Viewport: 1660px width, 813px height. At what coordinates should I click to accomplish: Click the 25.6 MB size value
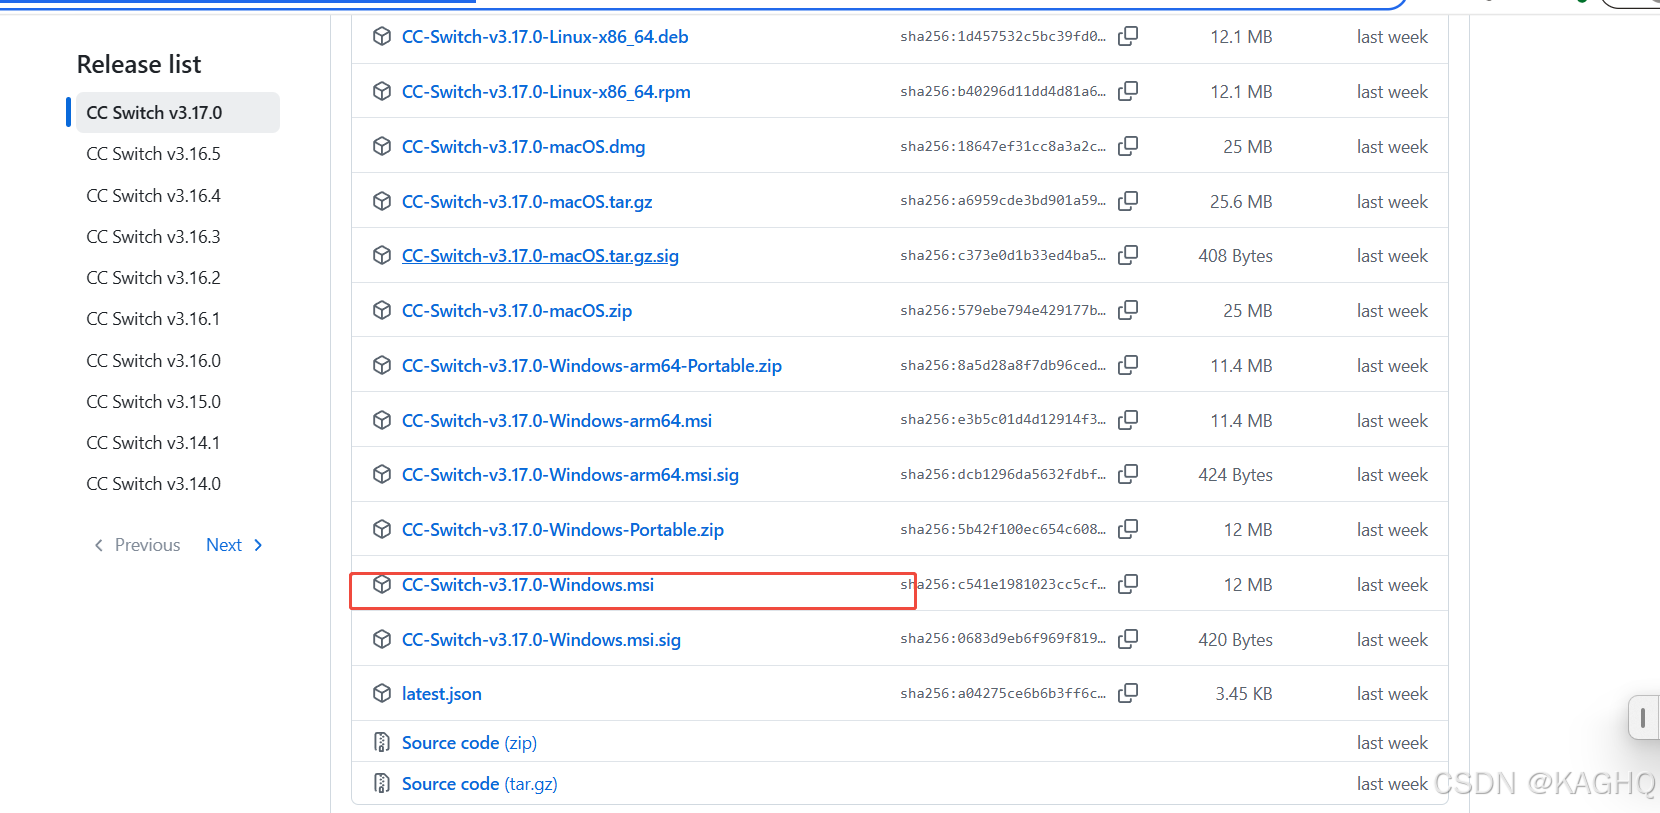coord(1241,202)
